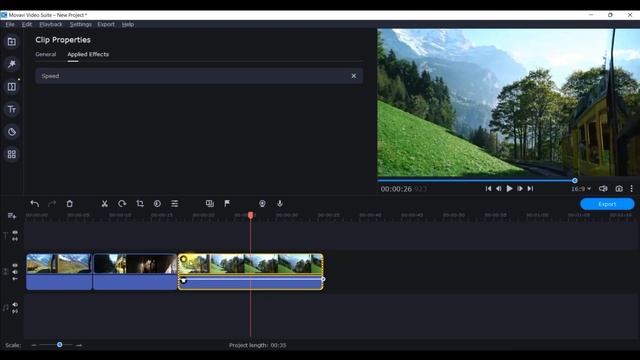Screen dimensions: 640x360
Task: Click the Project length 00:33 text
Action: [x=258, y=345]
